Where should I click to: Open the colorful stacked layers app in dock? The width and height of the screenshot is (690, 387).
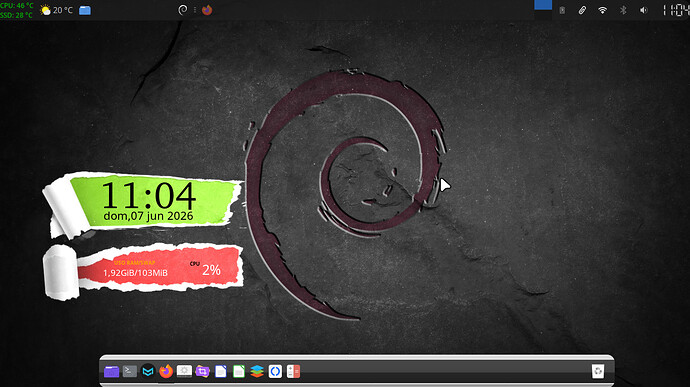[257, 371]
